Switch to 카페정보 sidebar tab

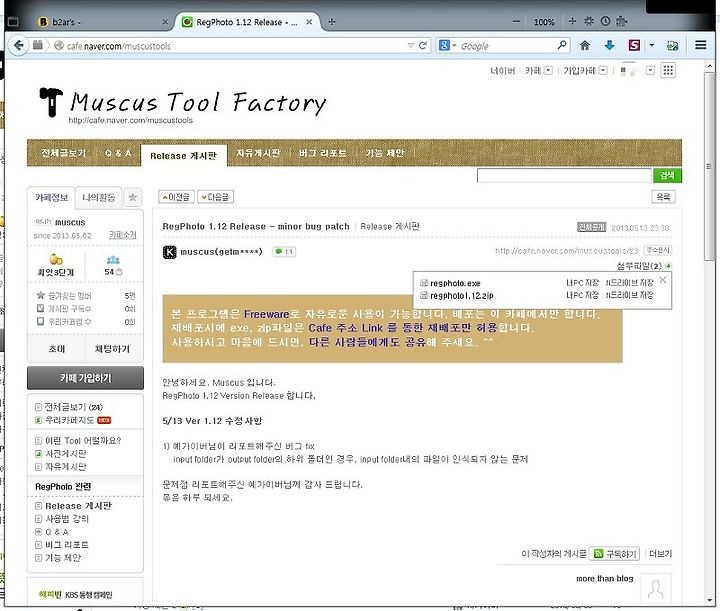51,197
